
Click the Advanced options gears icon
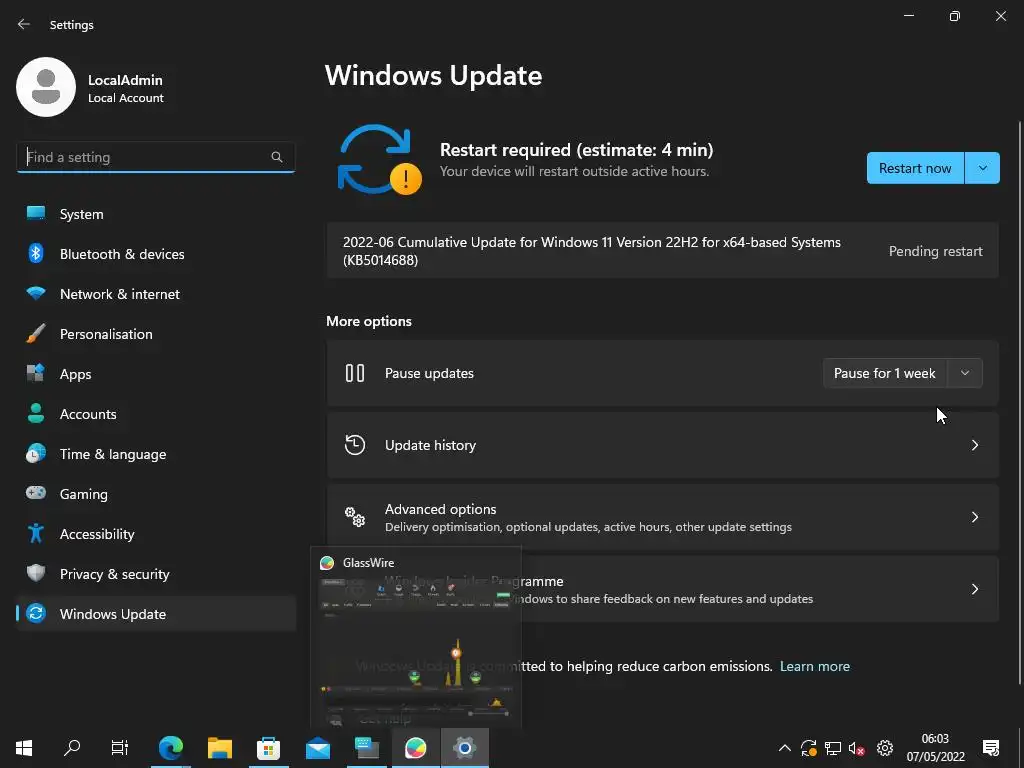355,517
